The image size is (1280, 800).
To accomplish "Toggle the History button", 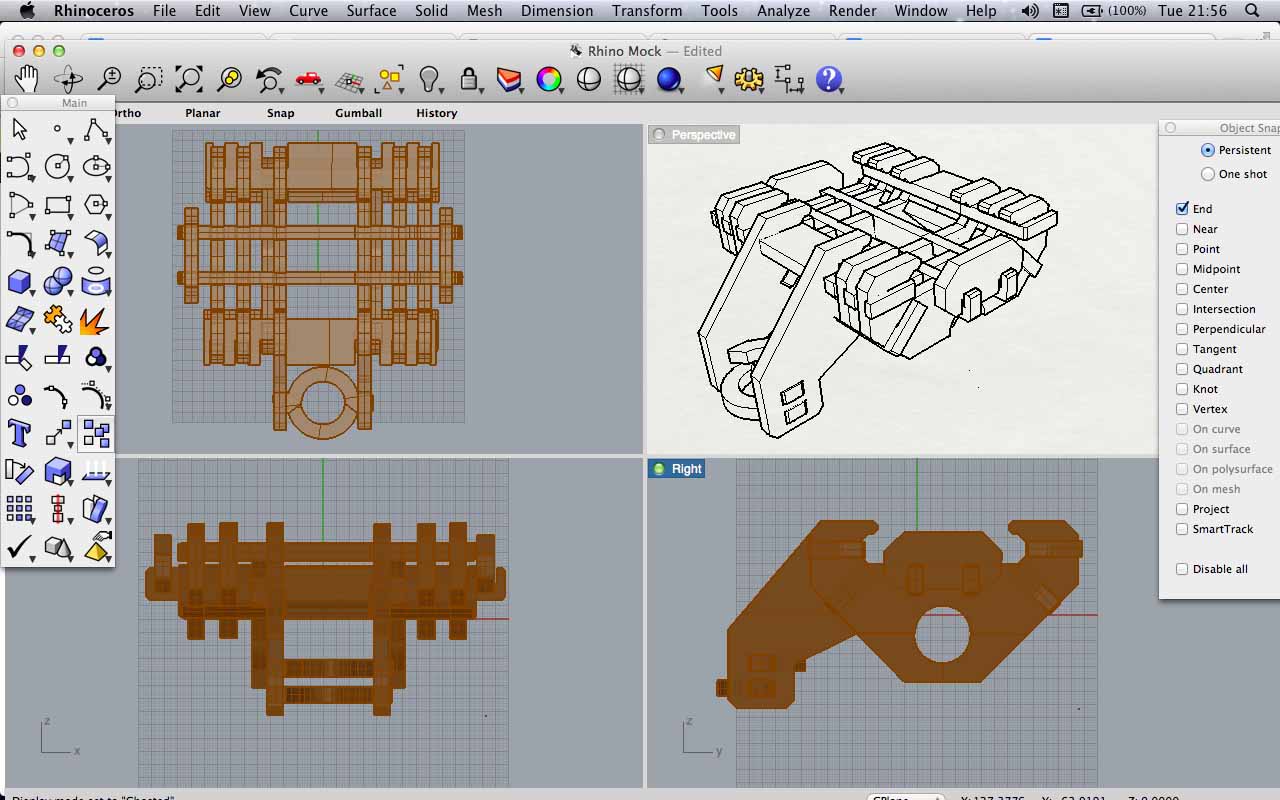I will (437, 113).
